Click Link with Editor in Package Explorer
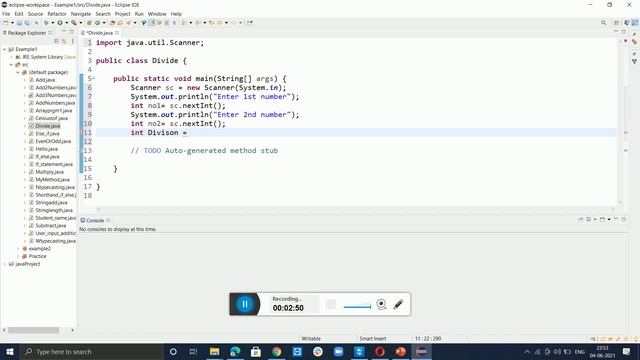 tap(64, 41)
